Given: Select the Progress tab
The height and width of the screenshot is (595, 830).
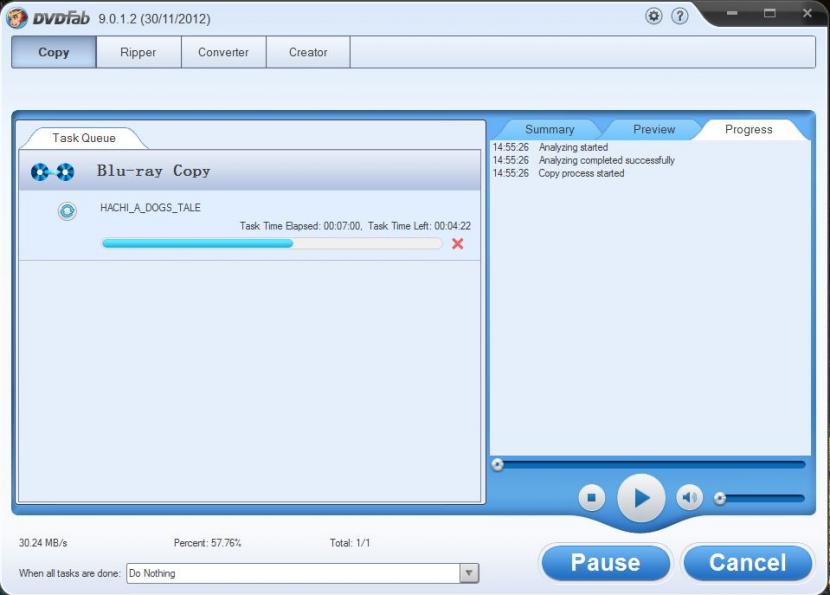Looking at the screenshot, I should (x=748, y=130).
